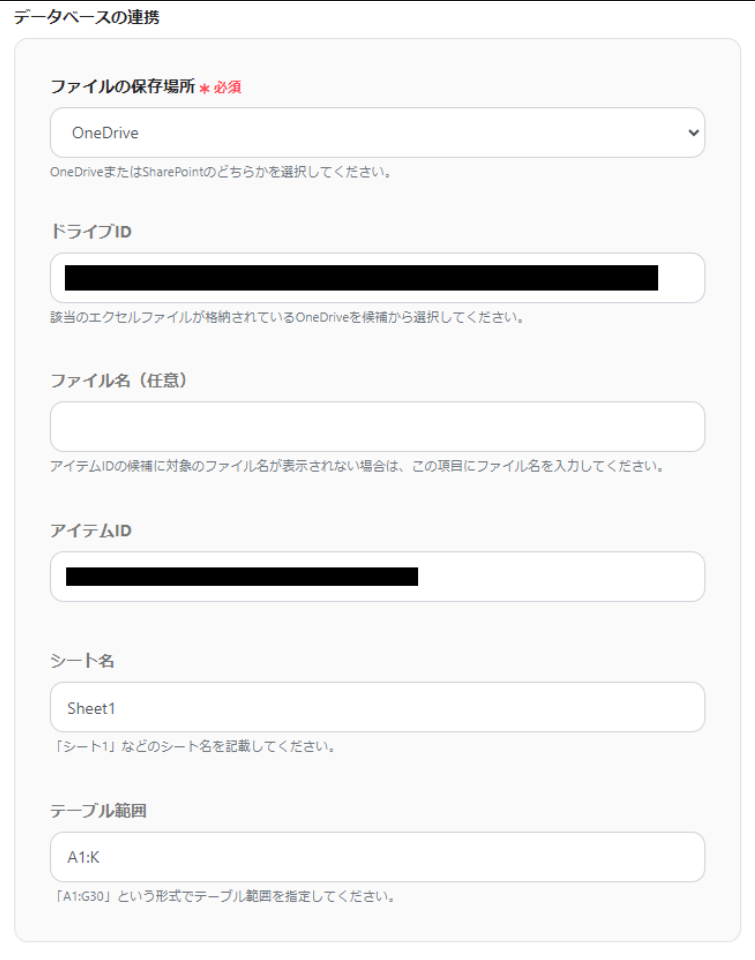The image size is (755, 960).
Task: Click the シート名 label text
Action: coord(82,661)
